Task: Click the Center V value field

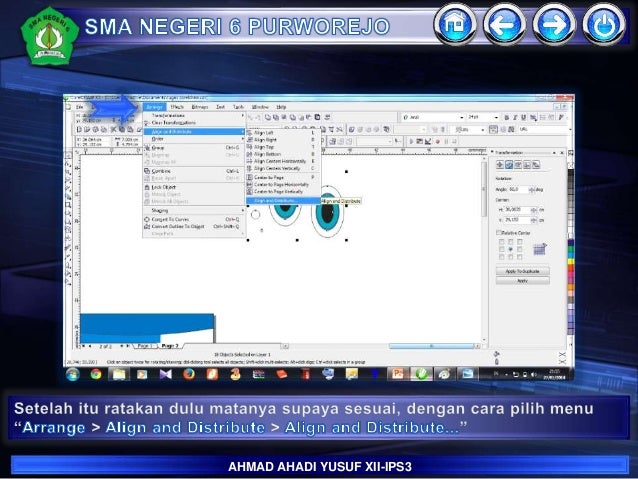Action: (x=518, y=220)
